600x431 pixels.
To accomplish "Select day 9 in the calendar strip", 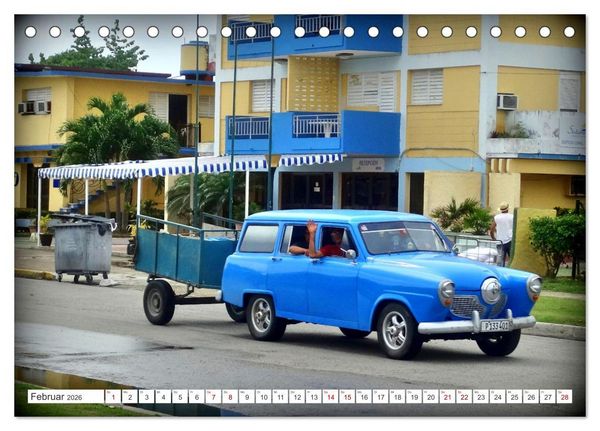I will (247, 397).
